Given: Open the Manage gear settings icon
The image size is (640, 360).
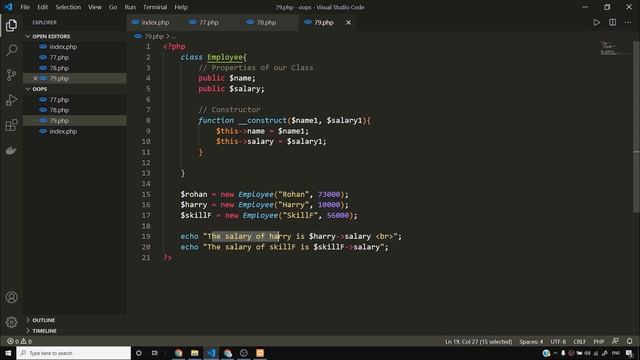Looking at the screenshot, I should pyautogui.click(x=11, y=322).
